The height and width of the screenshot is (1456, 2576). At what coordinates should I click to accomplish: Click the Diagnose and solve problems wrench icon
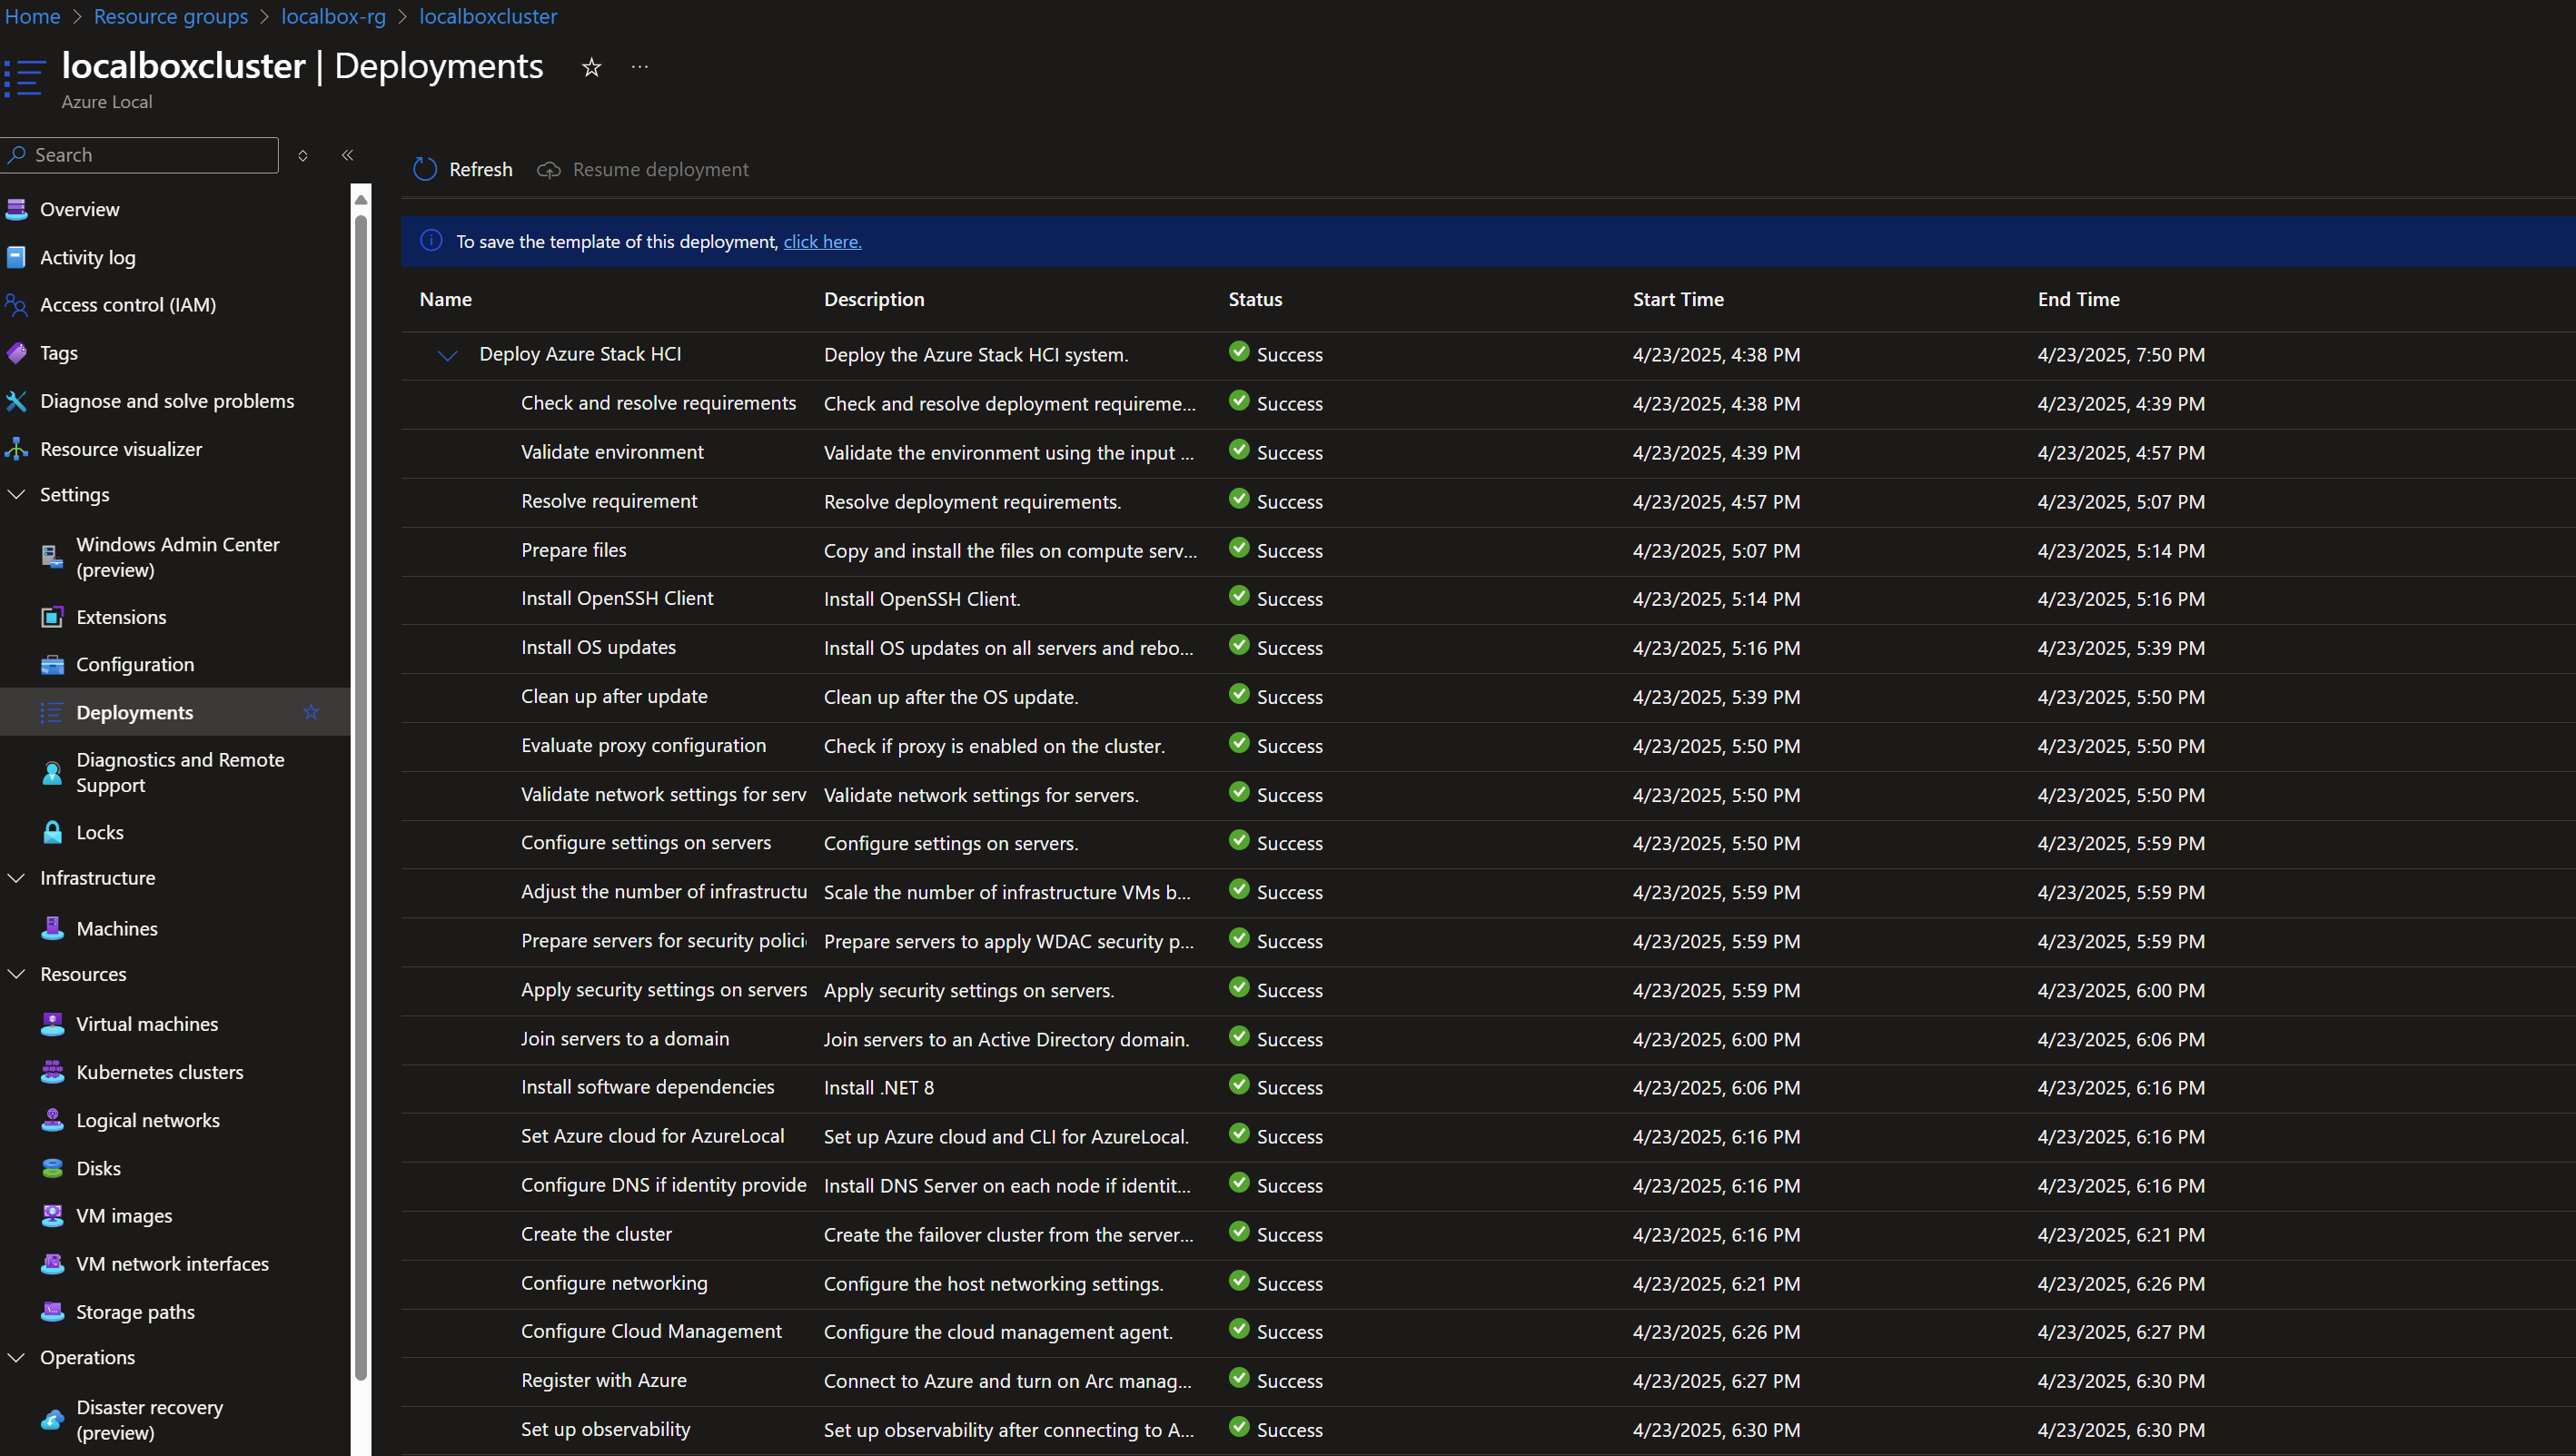pyautogui.click(x=16, y=401)
